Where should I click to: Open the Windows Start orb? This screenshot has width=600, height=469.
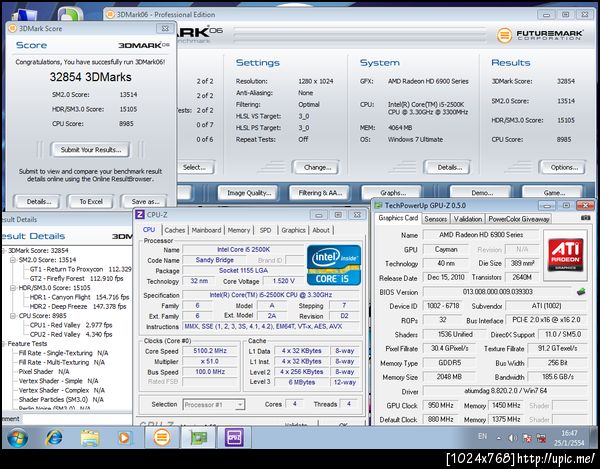tap(18, 438)
